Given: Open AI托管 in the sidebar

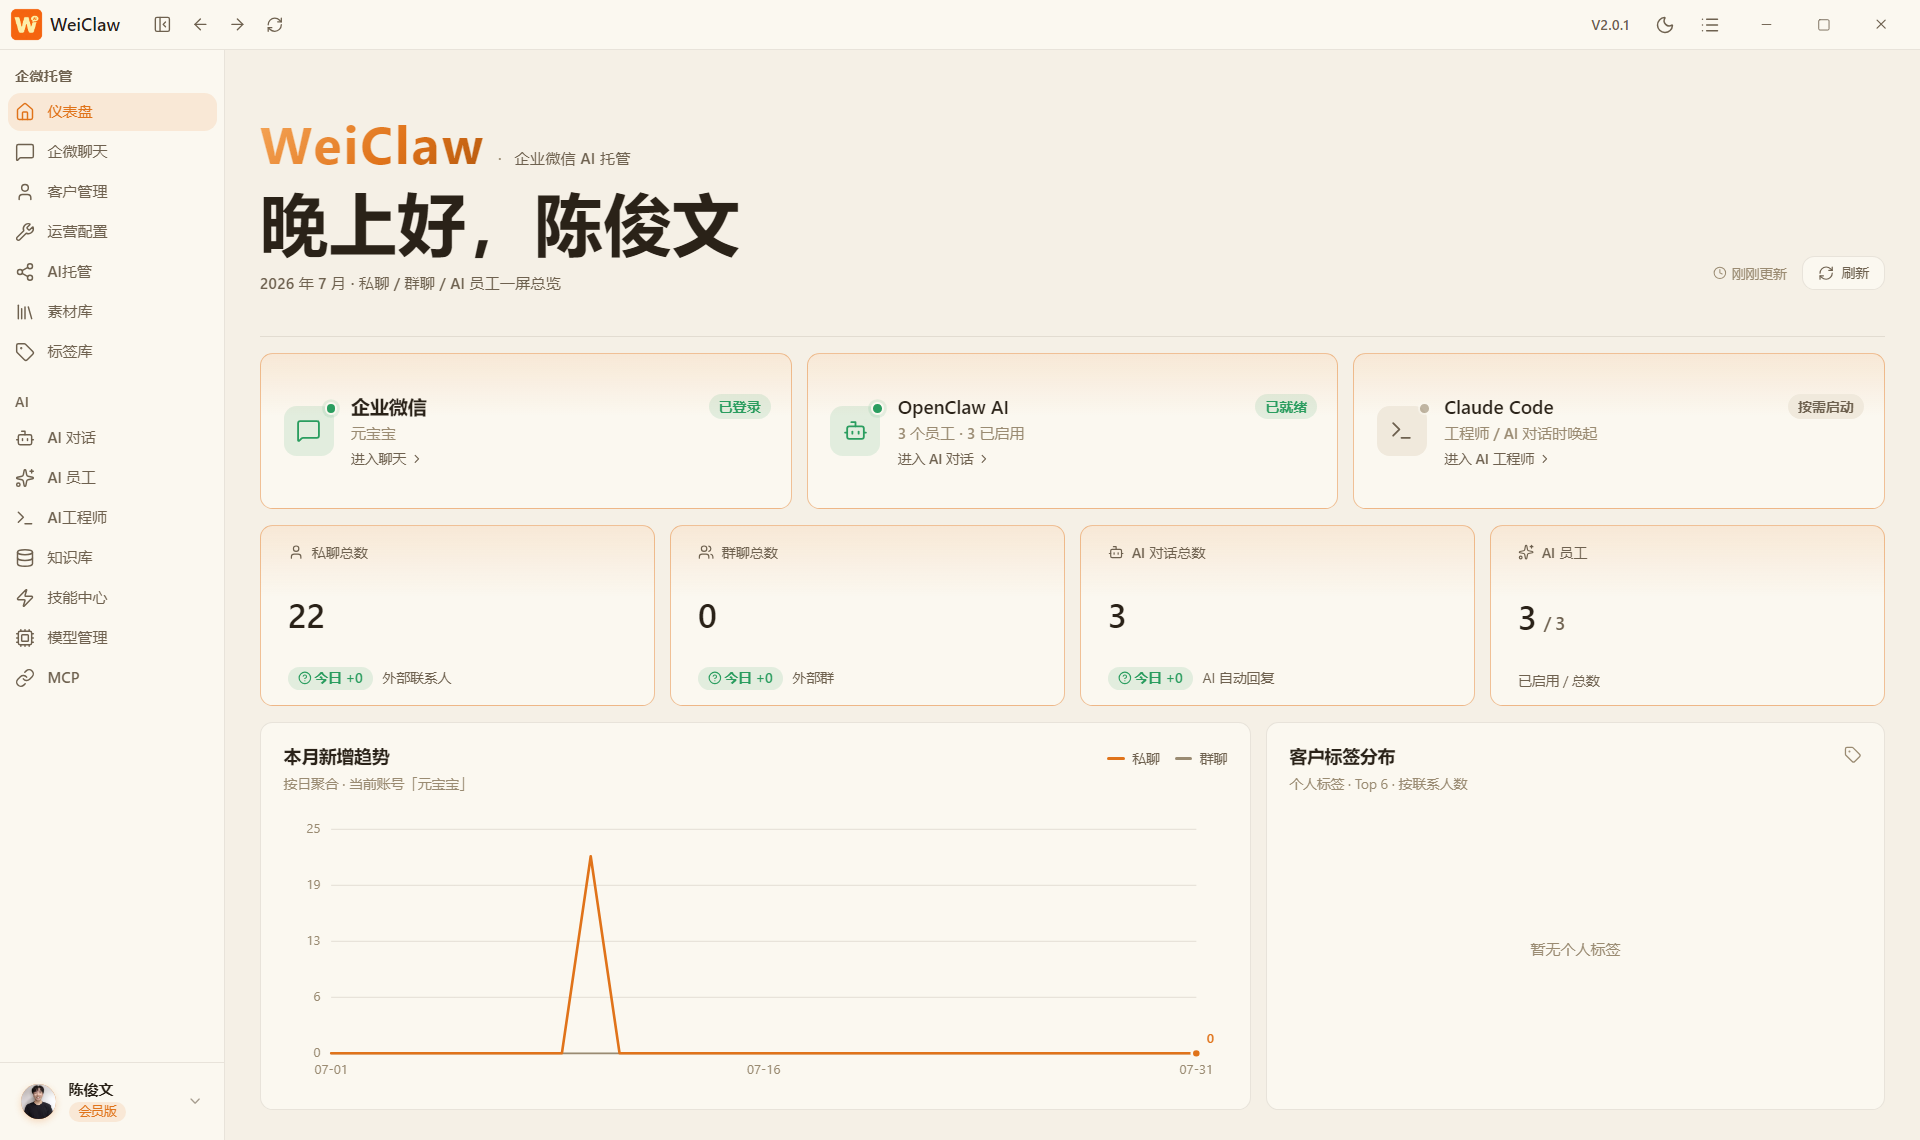Looking at the screenshot, I should tap(112, 272).
